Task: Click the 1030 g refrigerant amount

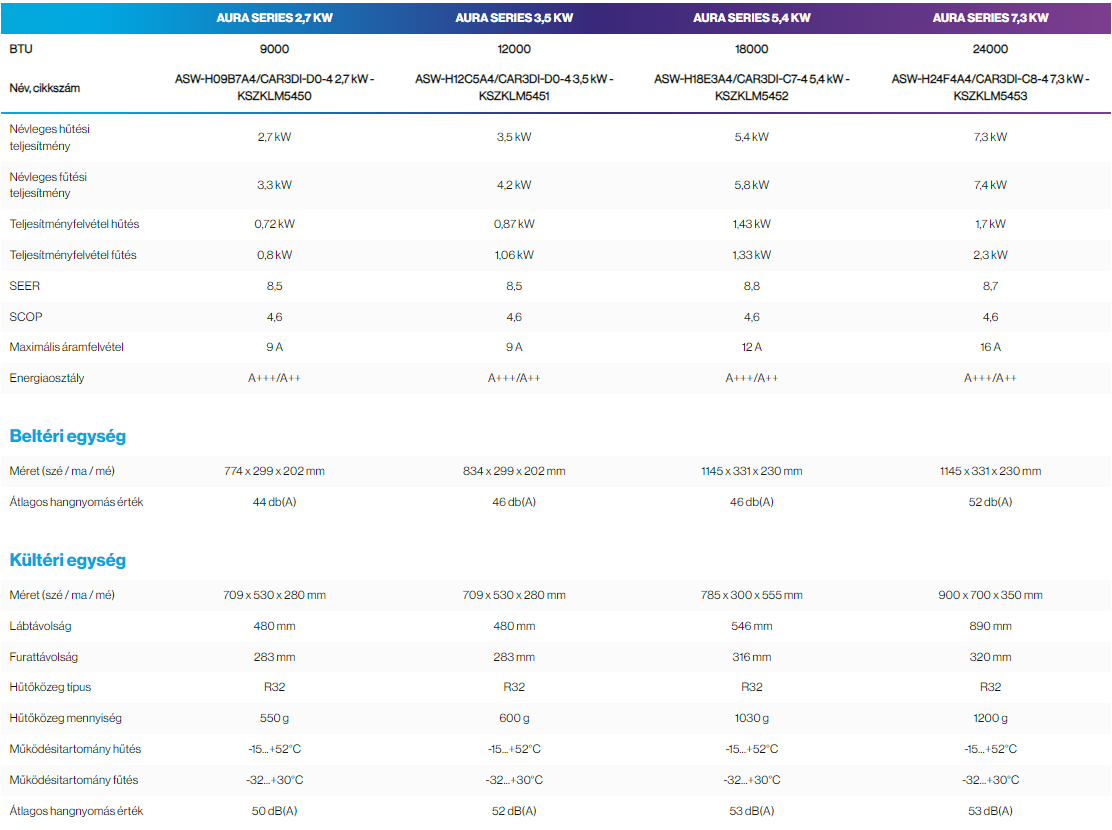Action: [x=752, y=719]
